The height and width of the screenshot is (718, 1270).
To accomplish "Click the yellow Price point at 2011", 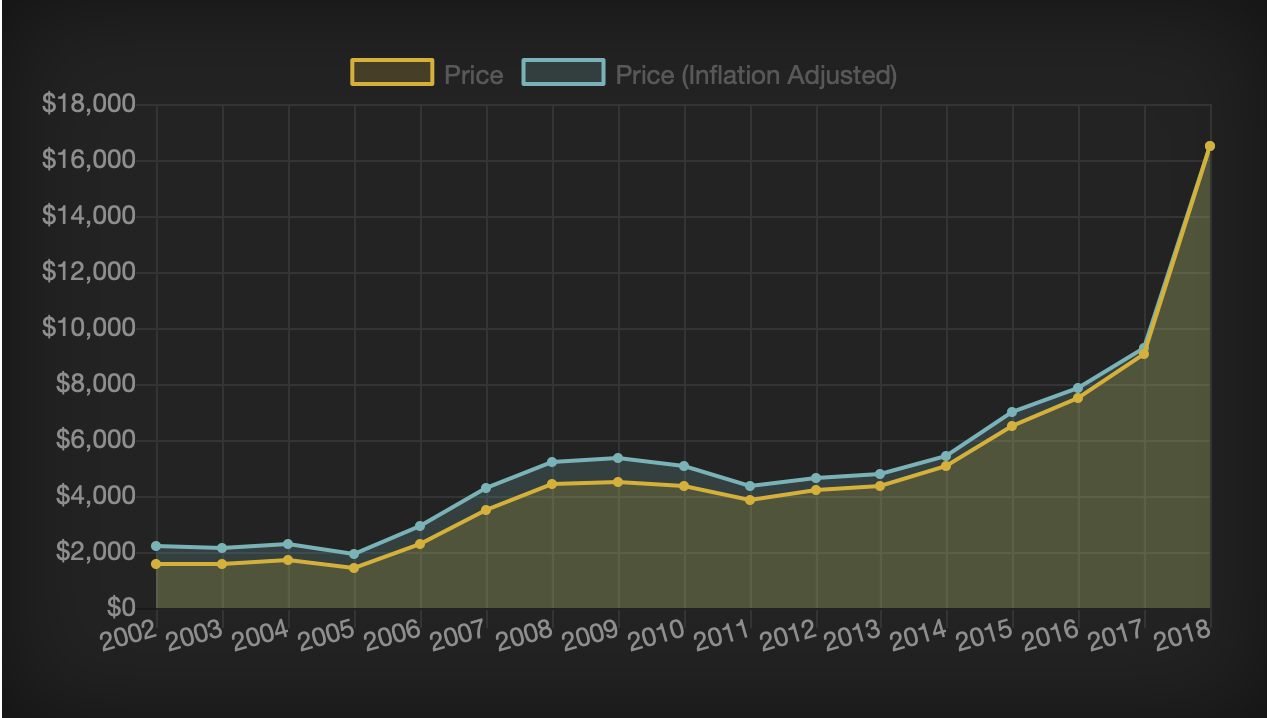I will (750, 500).
